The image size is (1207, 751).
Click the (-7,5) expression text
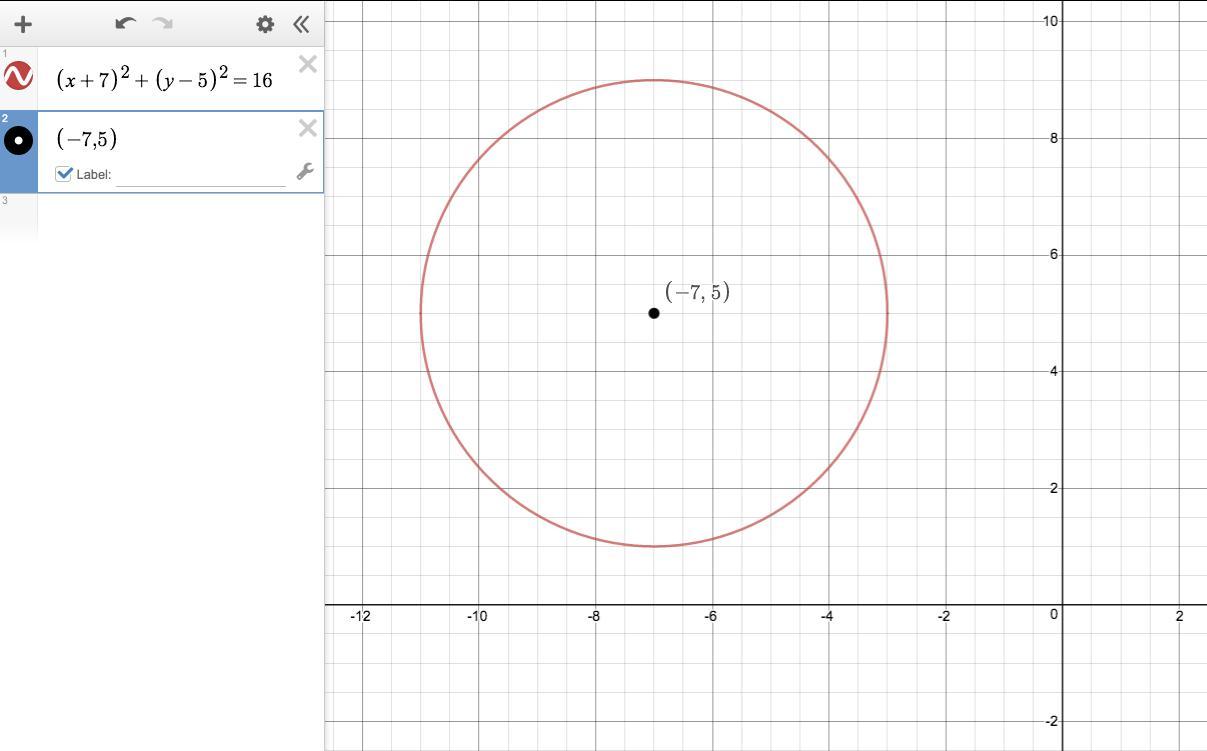[x=87, y=139]
